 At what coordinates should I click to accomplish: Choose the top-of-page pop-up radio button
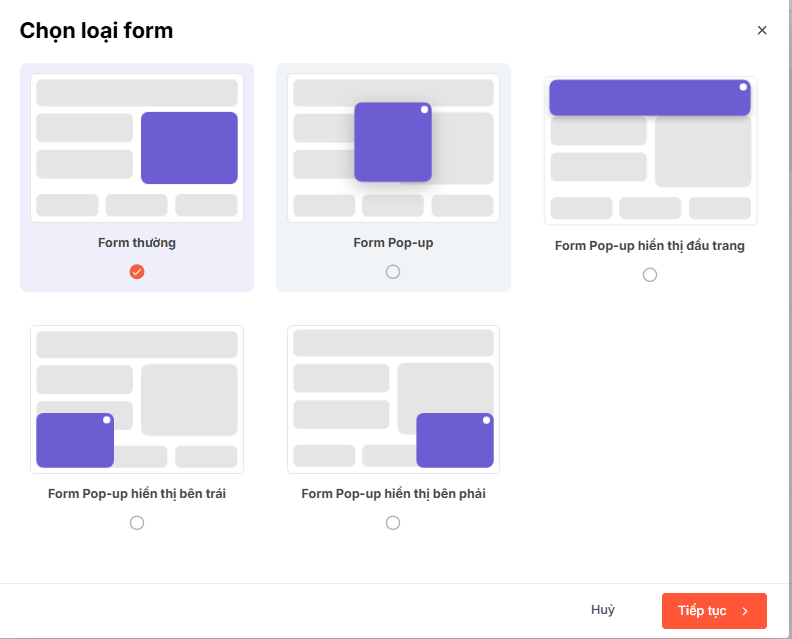tap(650, 275)
